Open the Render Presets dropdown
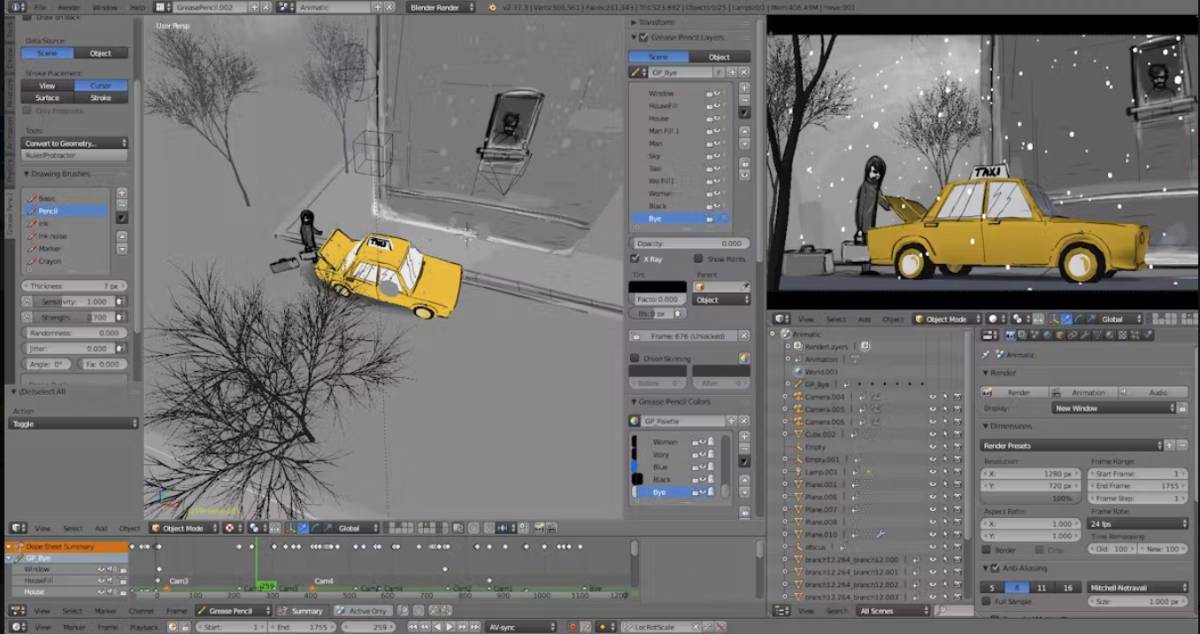1200x634 pixels. [1072, 445]
